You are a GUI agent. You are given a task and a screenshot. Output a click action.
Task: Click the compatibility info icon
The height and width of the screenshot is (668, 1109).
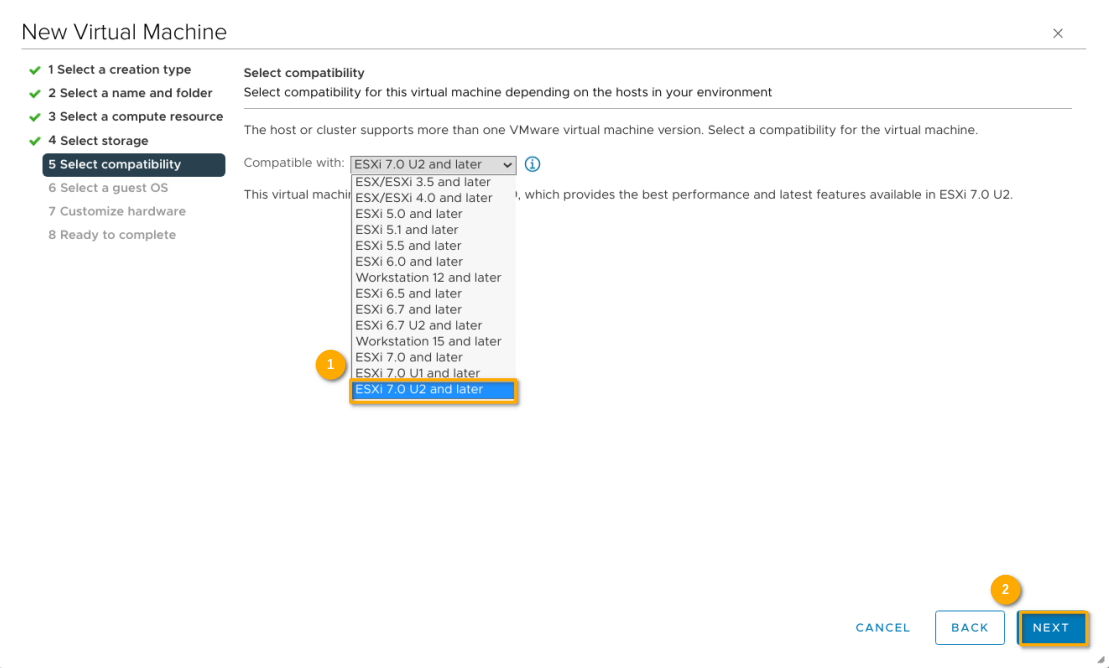532,164
